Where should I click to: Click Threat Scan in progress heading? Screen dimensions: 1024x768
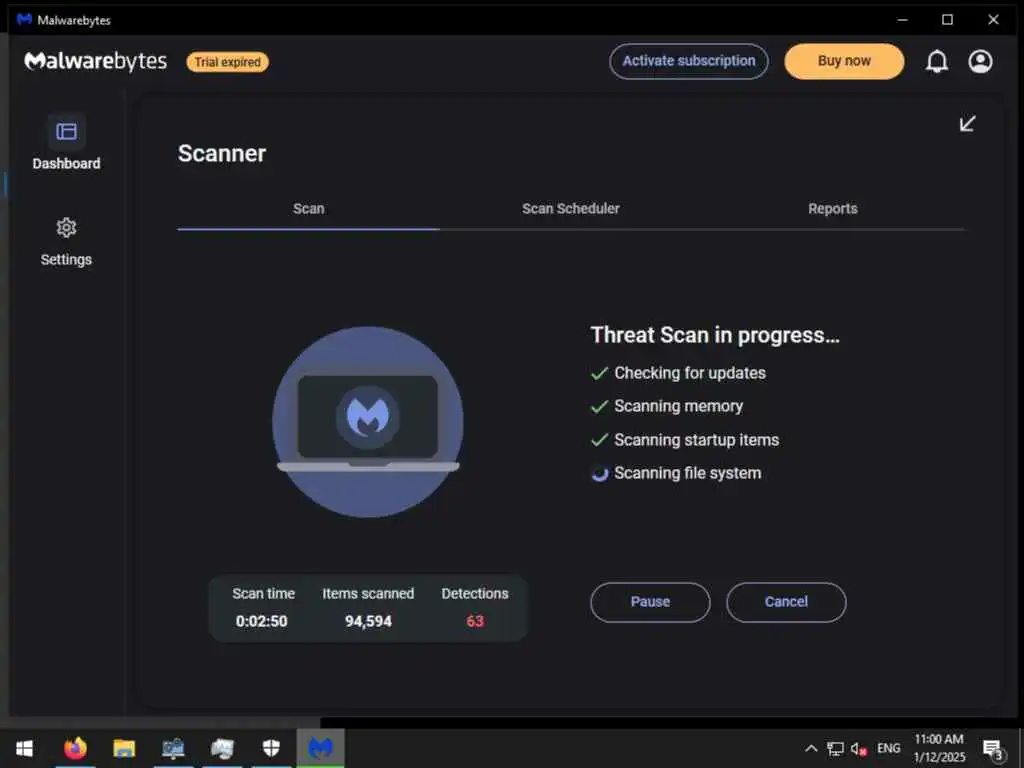click(715, 335)
